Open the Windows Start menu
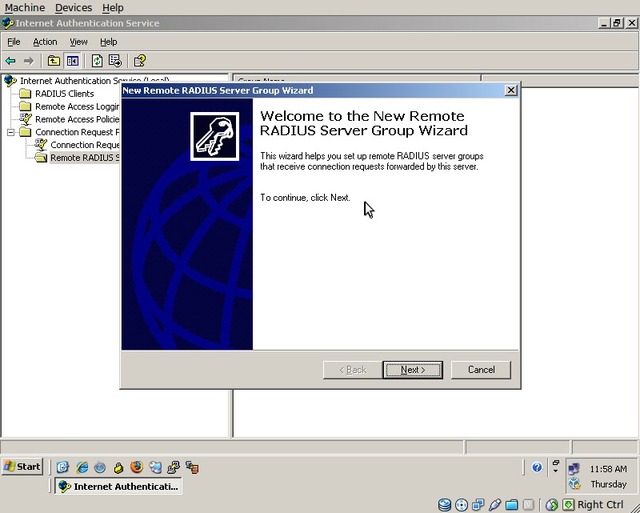 22,467
